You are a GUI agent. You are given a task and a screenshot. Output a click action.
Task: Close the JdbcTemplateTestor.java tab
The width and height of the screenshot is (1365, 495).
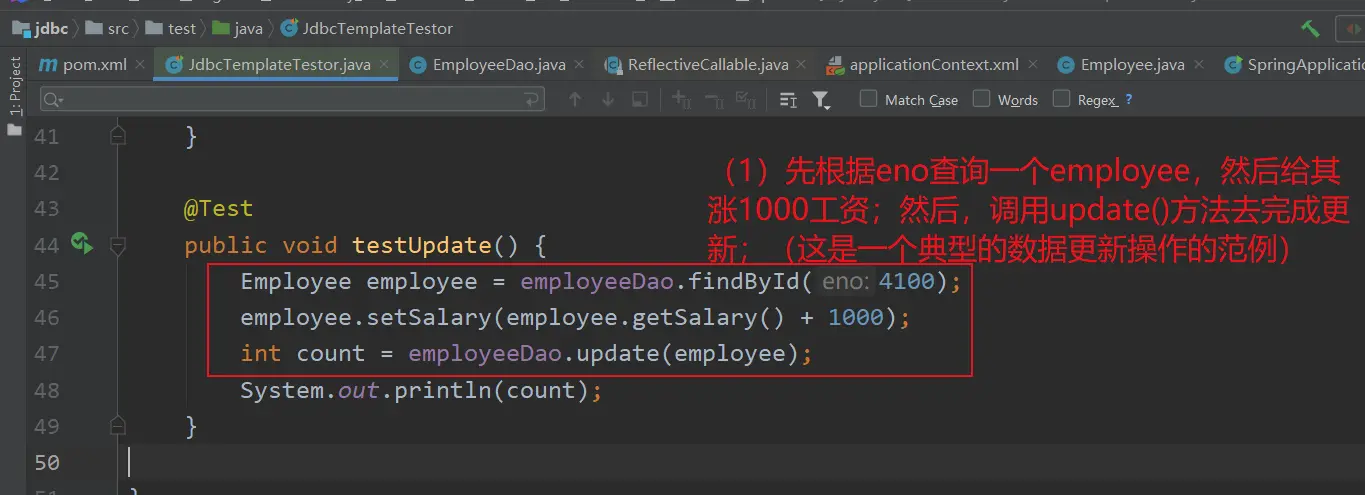384,65
